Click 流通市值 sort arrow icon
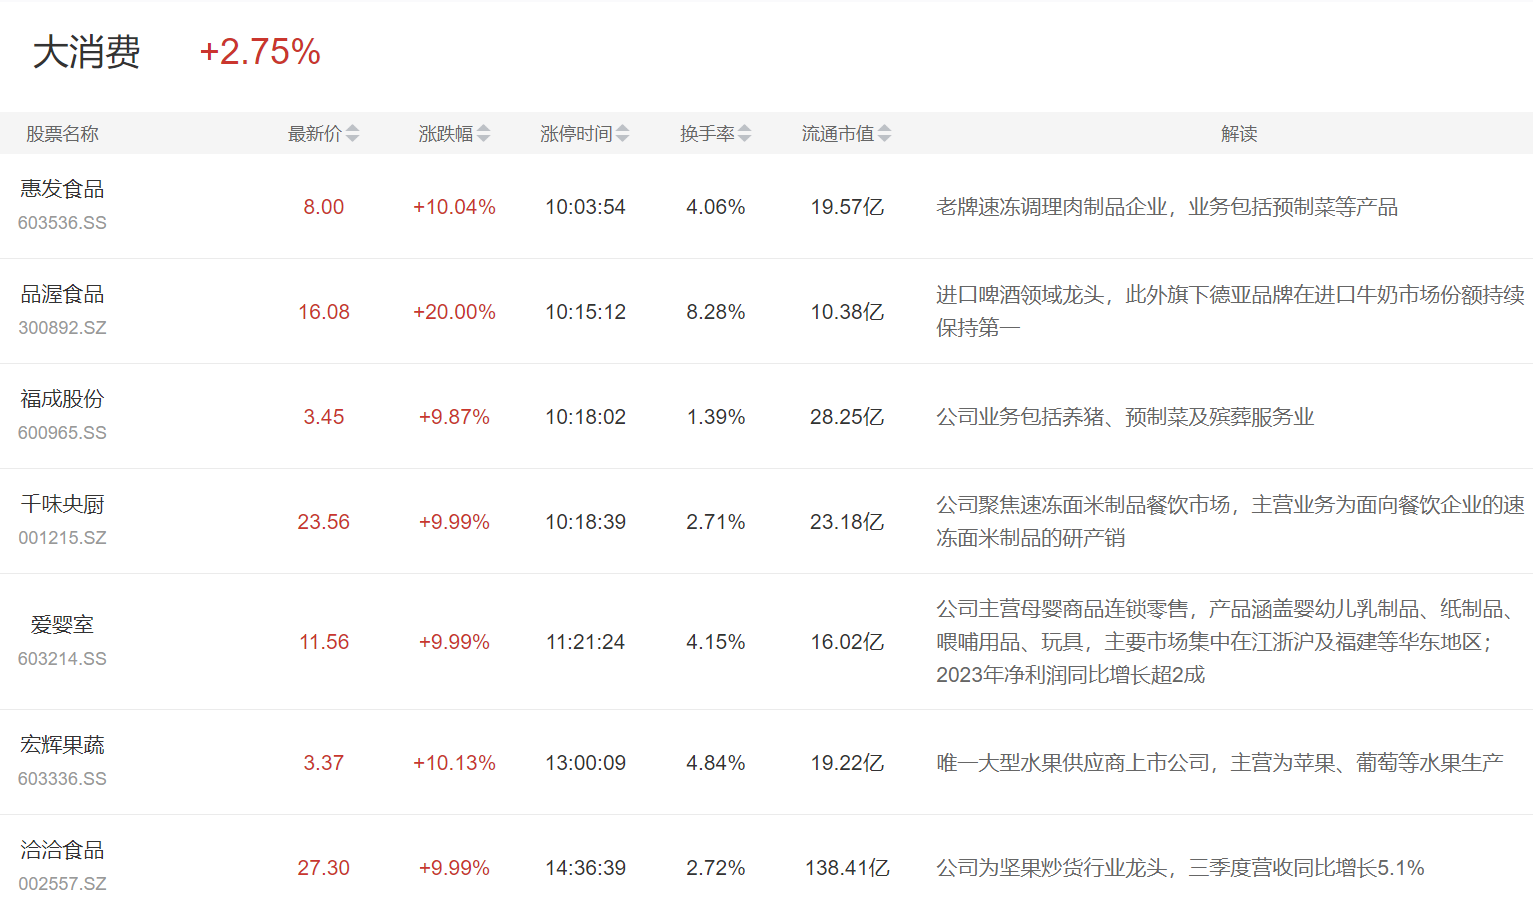 pyautogui.click(x=884, y=134)
